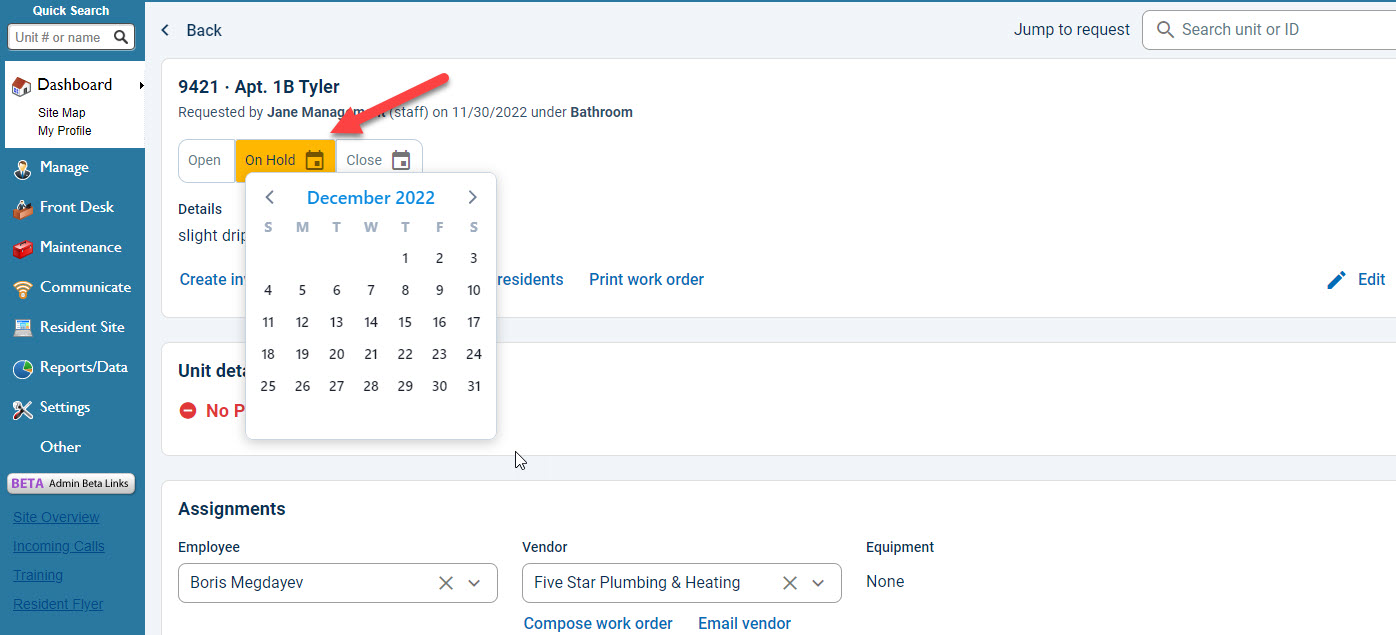Clear the Five Star Plumbing vendor selection
1396x635 pixels.
[790, 583]
